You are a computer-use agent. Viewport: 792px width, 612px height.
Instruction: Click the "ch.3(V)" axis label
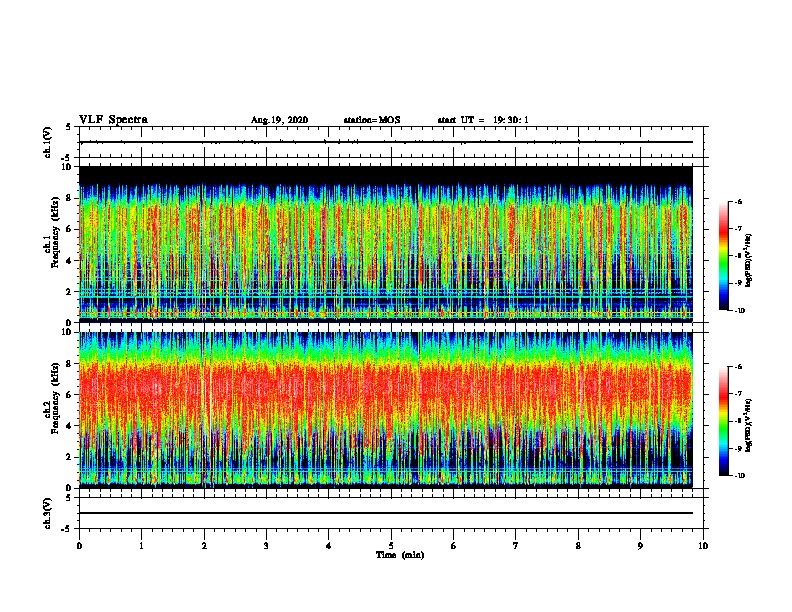point(48,514)
